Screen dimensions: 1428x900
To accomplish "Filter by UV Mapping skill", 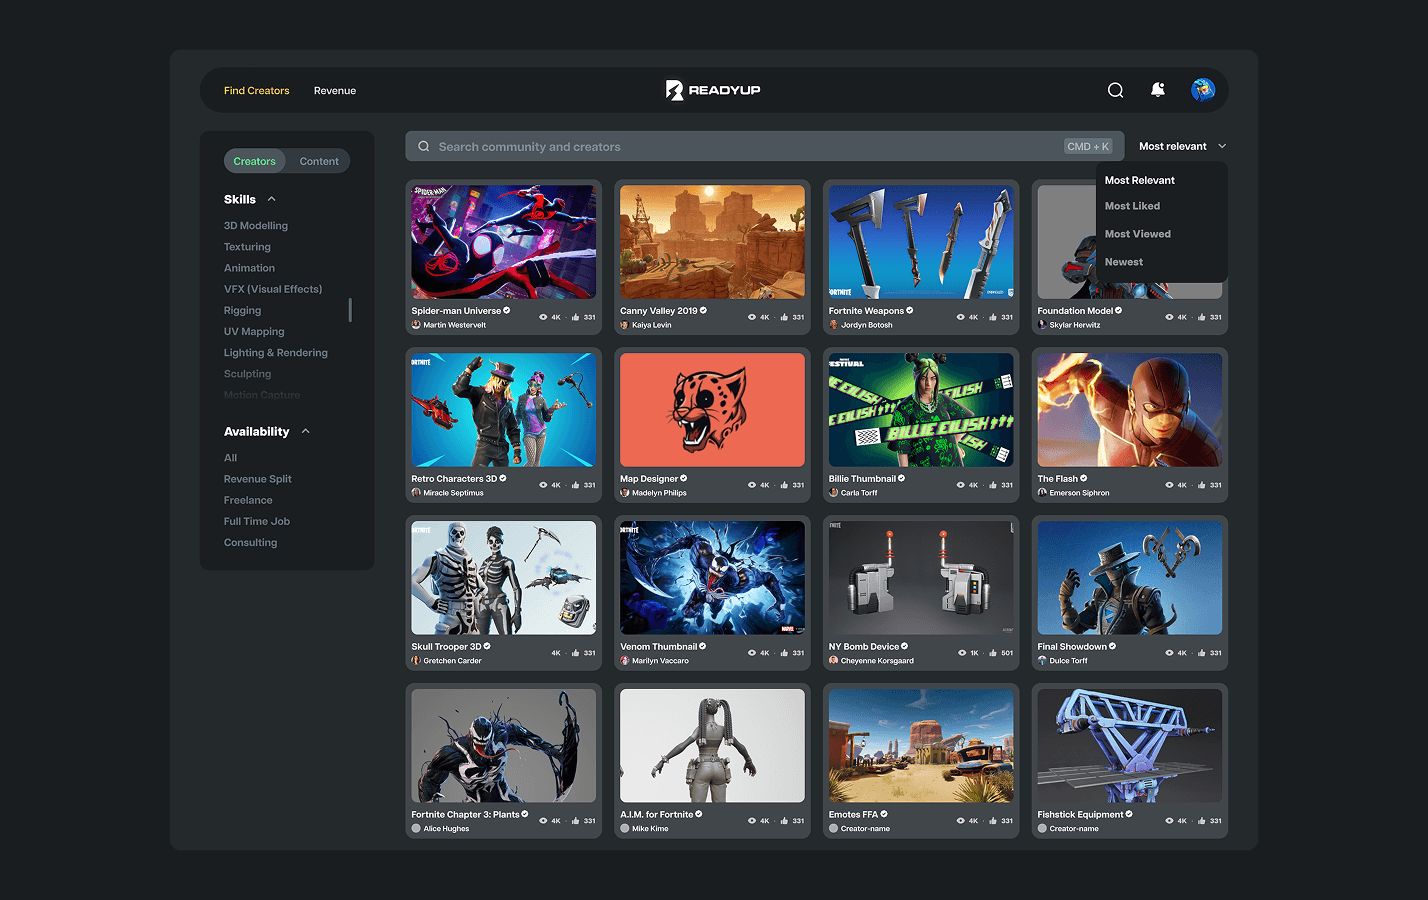I will pyautogui.click(x=254, y=331).
